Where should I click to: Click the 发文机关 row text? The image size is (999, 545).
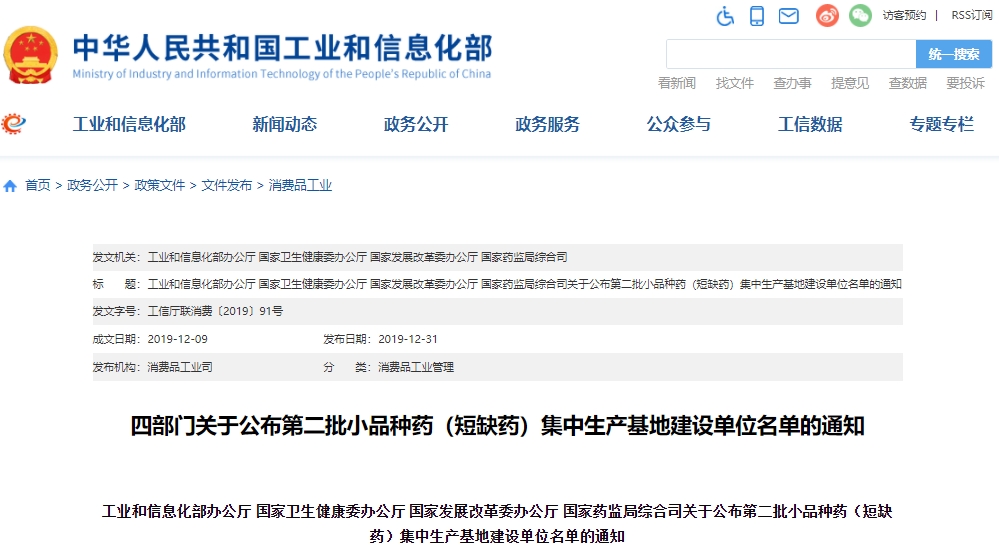[x=357, y=258]
